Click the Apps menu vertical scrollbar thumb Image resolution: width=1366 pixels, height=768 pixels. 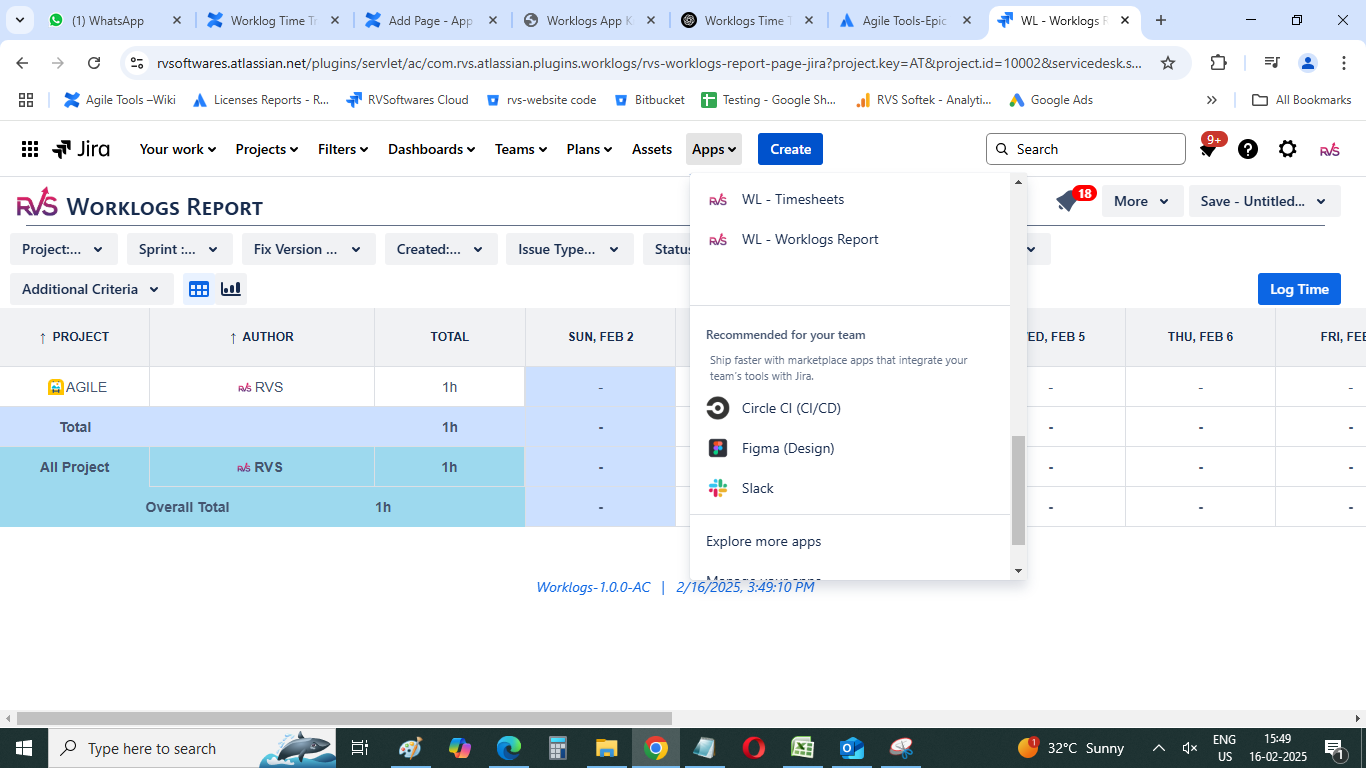(1018, 490)
